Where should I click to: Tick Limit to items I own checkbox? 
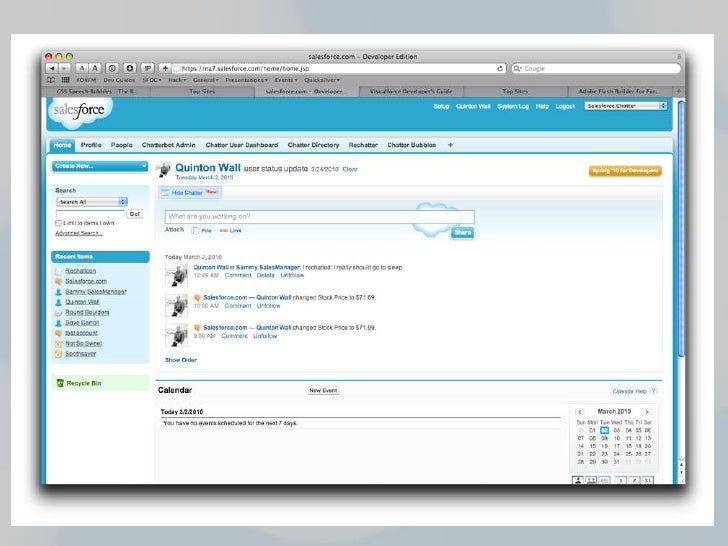(x=58, y=223)
